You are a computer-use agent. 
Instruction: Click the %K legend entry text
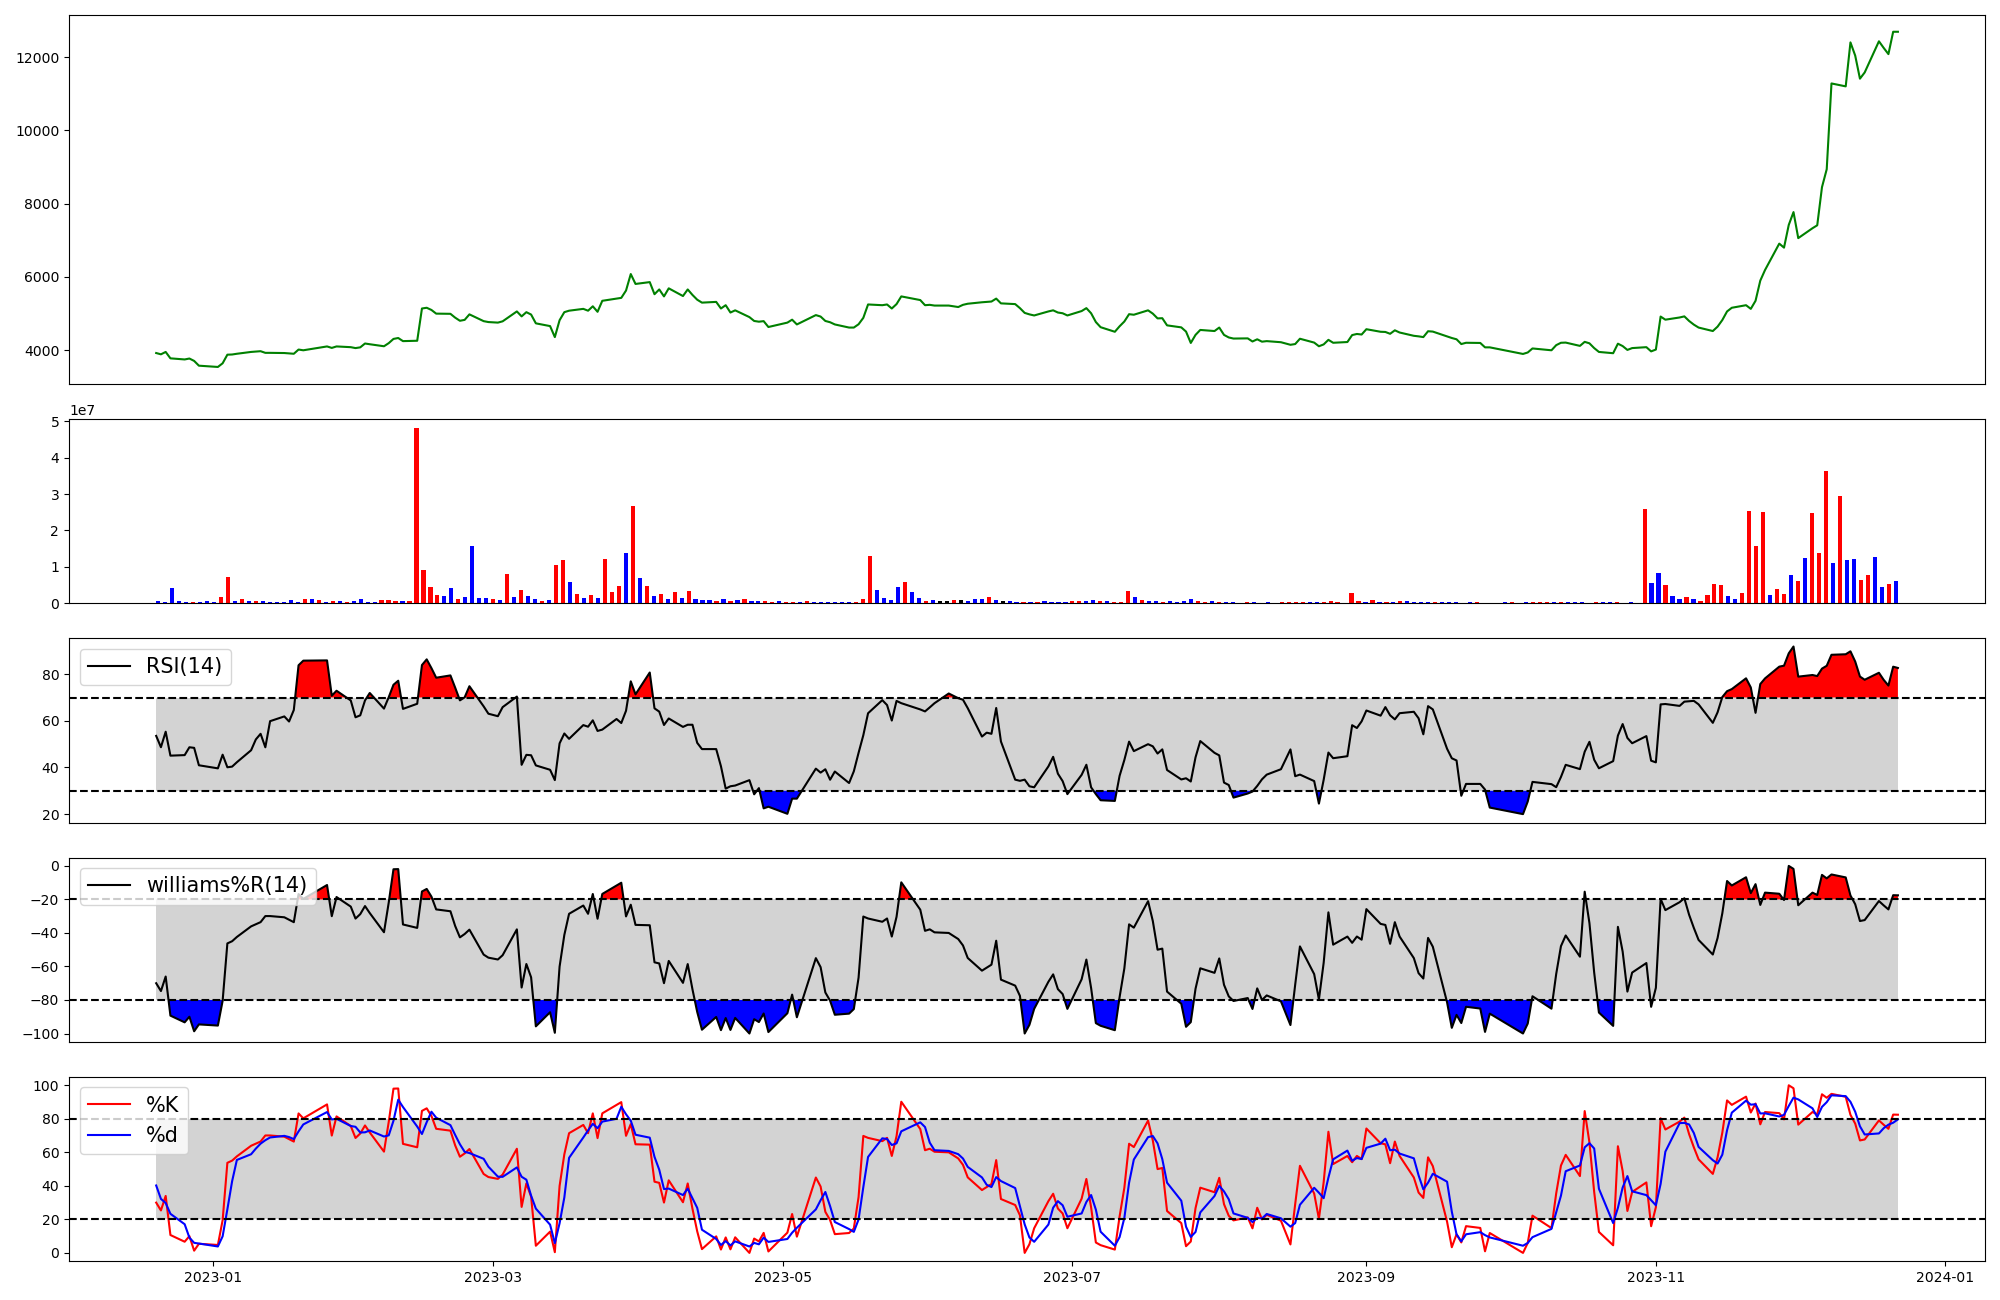point(162,1105)
